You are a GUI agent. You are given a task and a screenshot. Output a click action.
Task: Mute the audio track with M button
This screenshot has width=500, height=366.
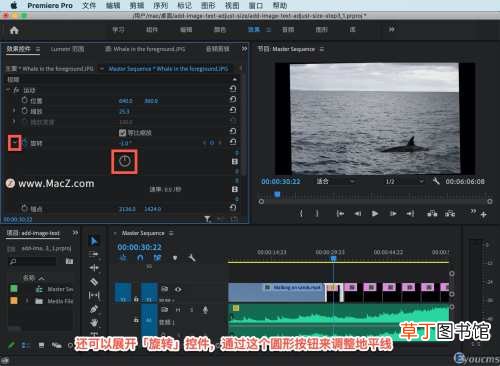[x=178, y=310]
